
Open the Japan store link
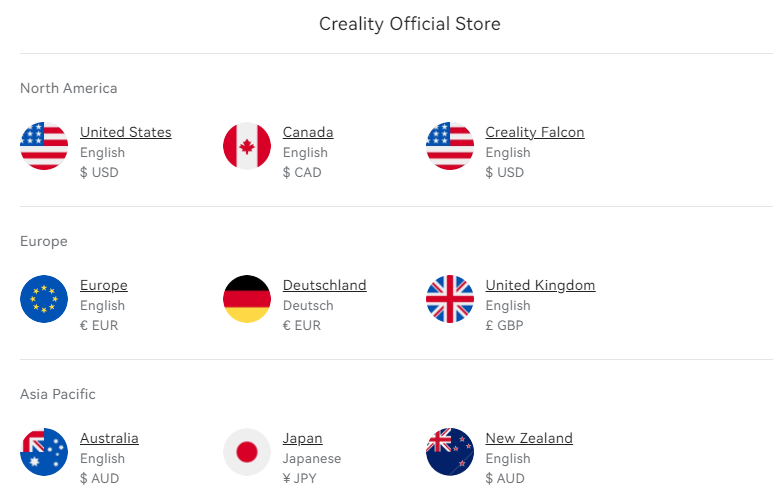(303, 438)
